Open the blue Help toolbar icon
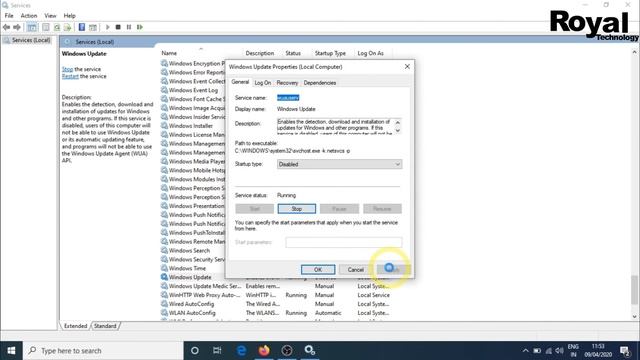 click(x=82, y=27)
